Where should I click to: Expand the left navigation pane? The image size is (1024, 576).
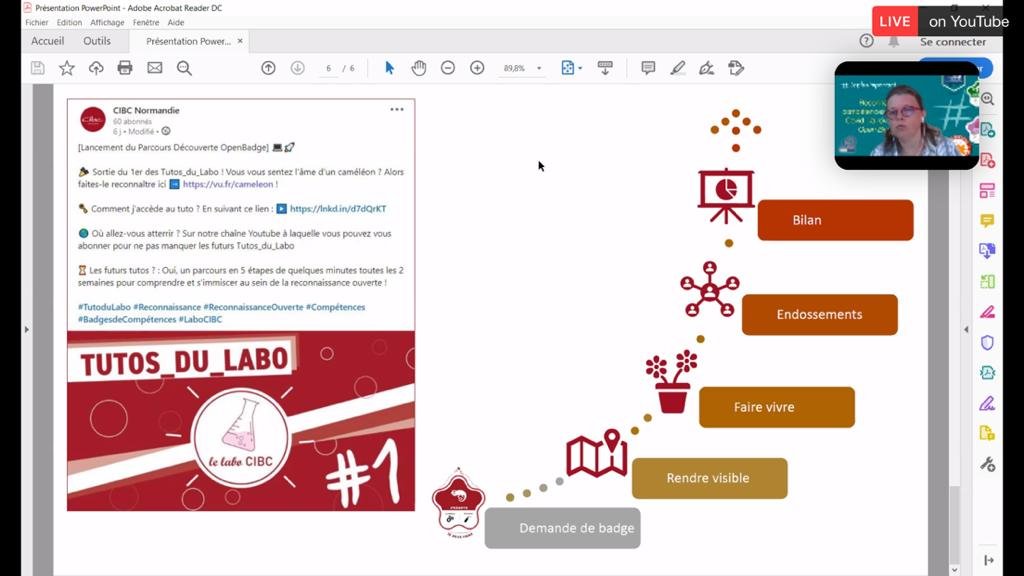click(x=27, y=330)
